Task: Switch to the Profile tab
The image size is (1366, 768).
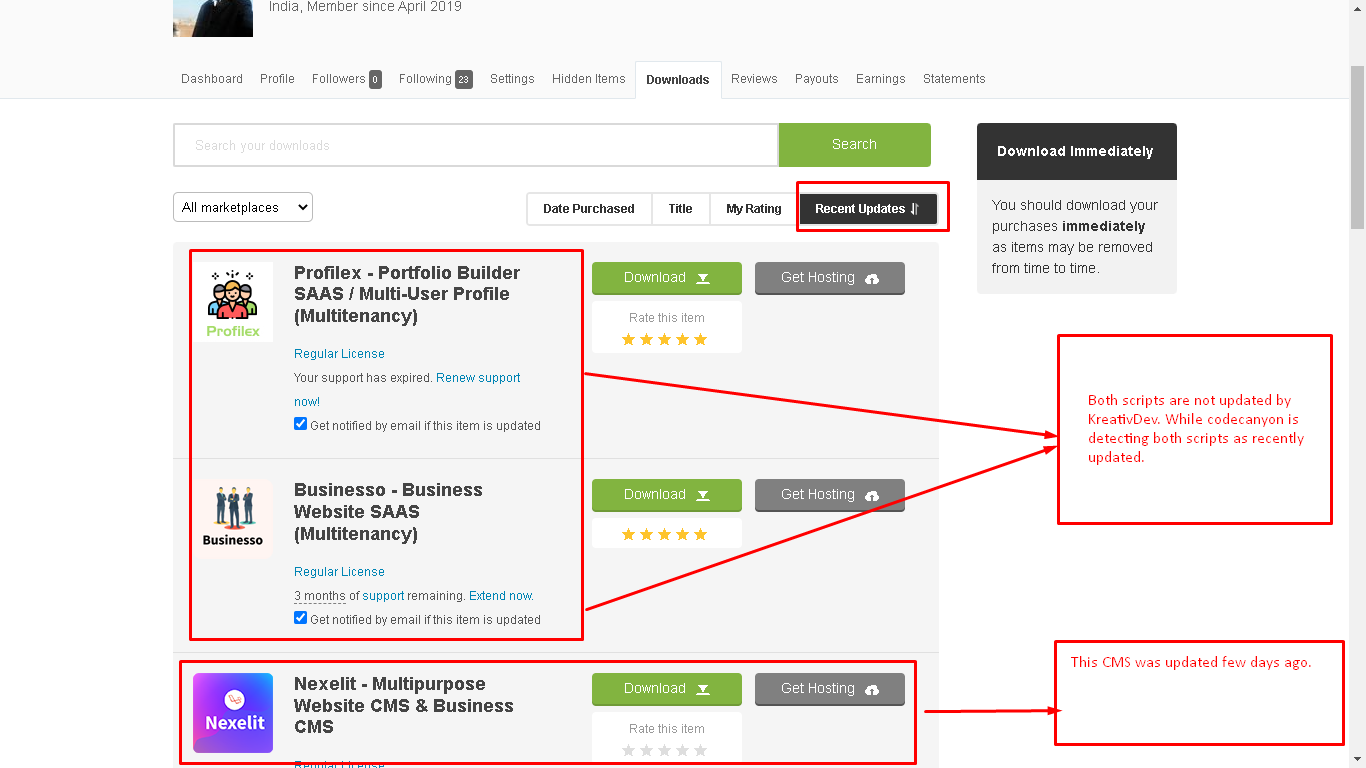Action: point(277,79)
